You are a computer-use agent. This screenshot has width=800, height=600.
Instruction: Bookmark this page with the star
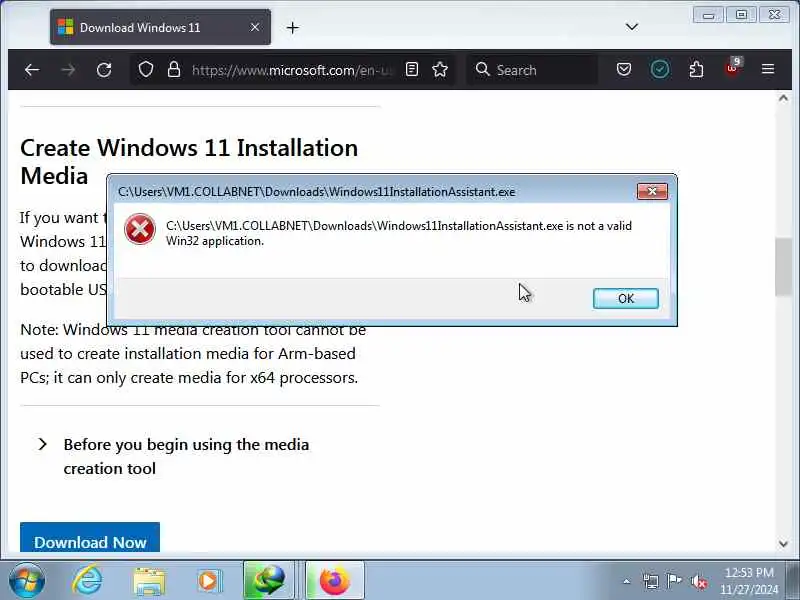pyautogui.click(x=440, y=69)
